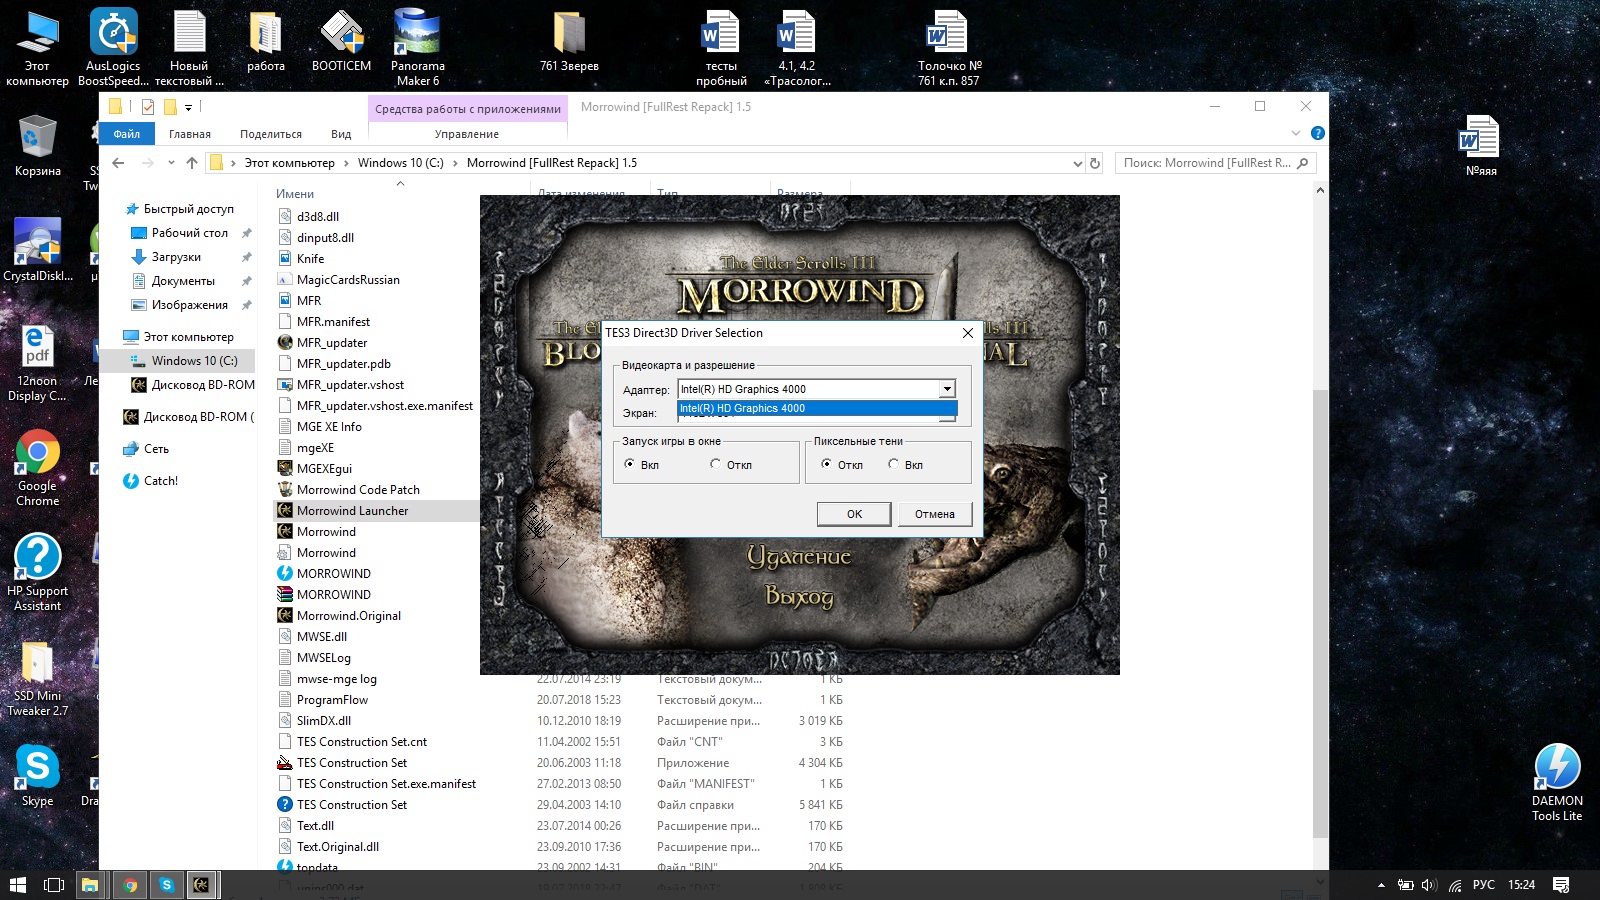Launch Google Chrome from desktop
Viewport: 1600px width, 900px height.
pos(38,468)
